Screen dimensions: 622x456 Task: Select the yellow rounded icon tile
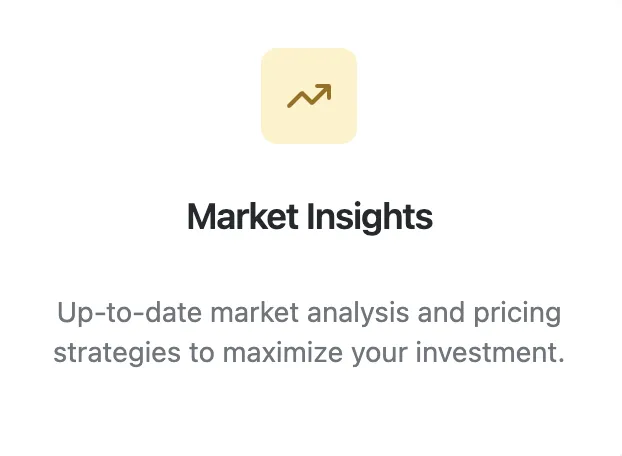(x=309, y=96)
